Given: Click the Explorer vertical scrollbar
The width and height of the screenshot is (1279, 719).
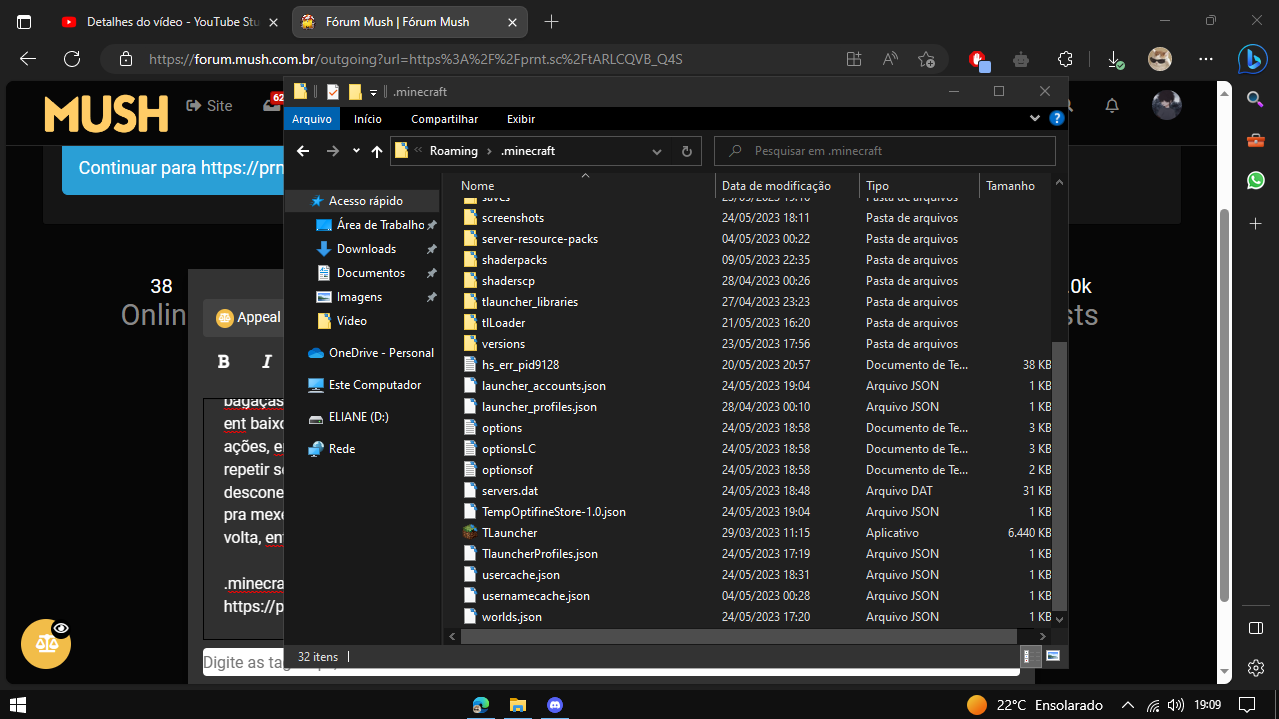Looking at the screenshot, I should [x=1061, y=475].
